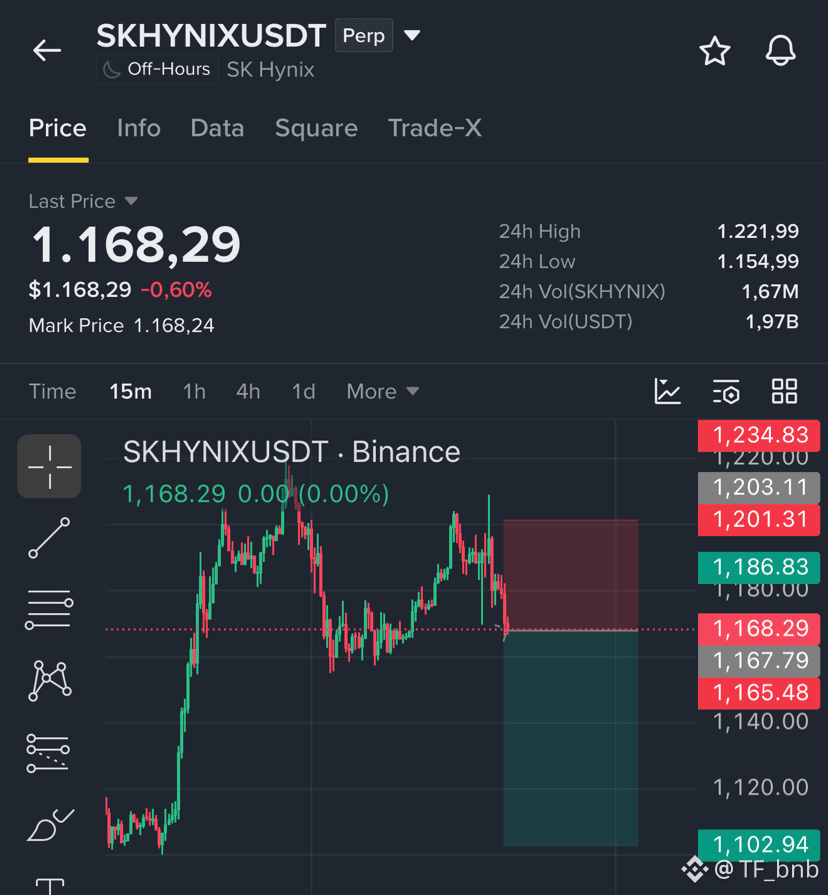Click the 1,186.83 price label
The width and height of the screenshot is (828, 895).
click(x=759, y=567)
